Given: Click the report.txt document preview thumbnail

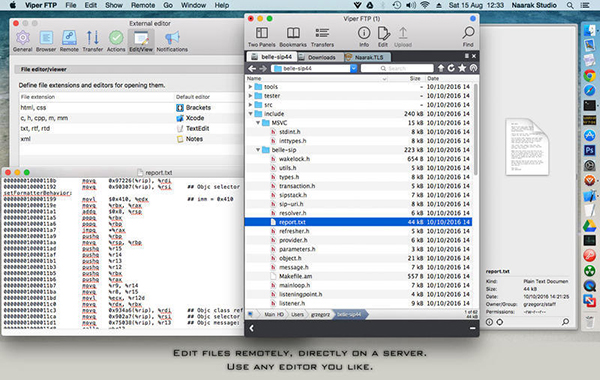Looking at the screenshot, I should [x=527, y=147].
